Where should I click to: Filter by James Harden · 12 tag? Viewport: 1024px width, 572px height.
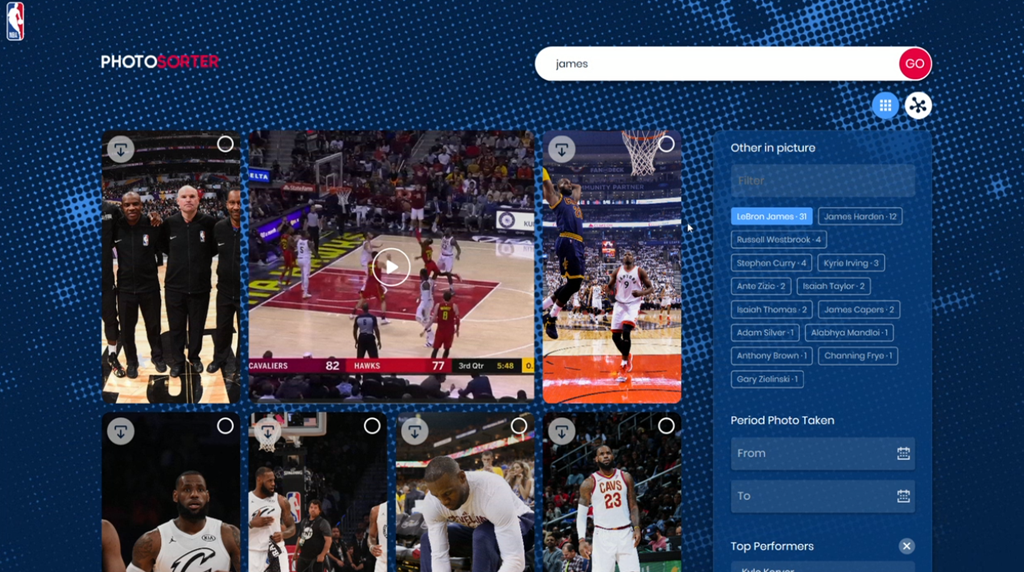pos(860,217)
